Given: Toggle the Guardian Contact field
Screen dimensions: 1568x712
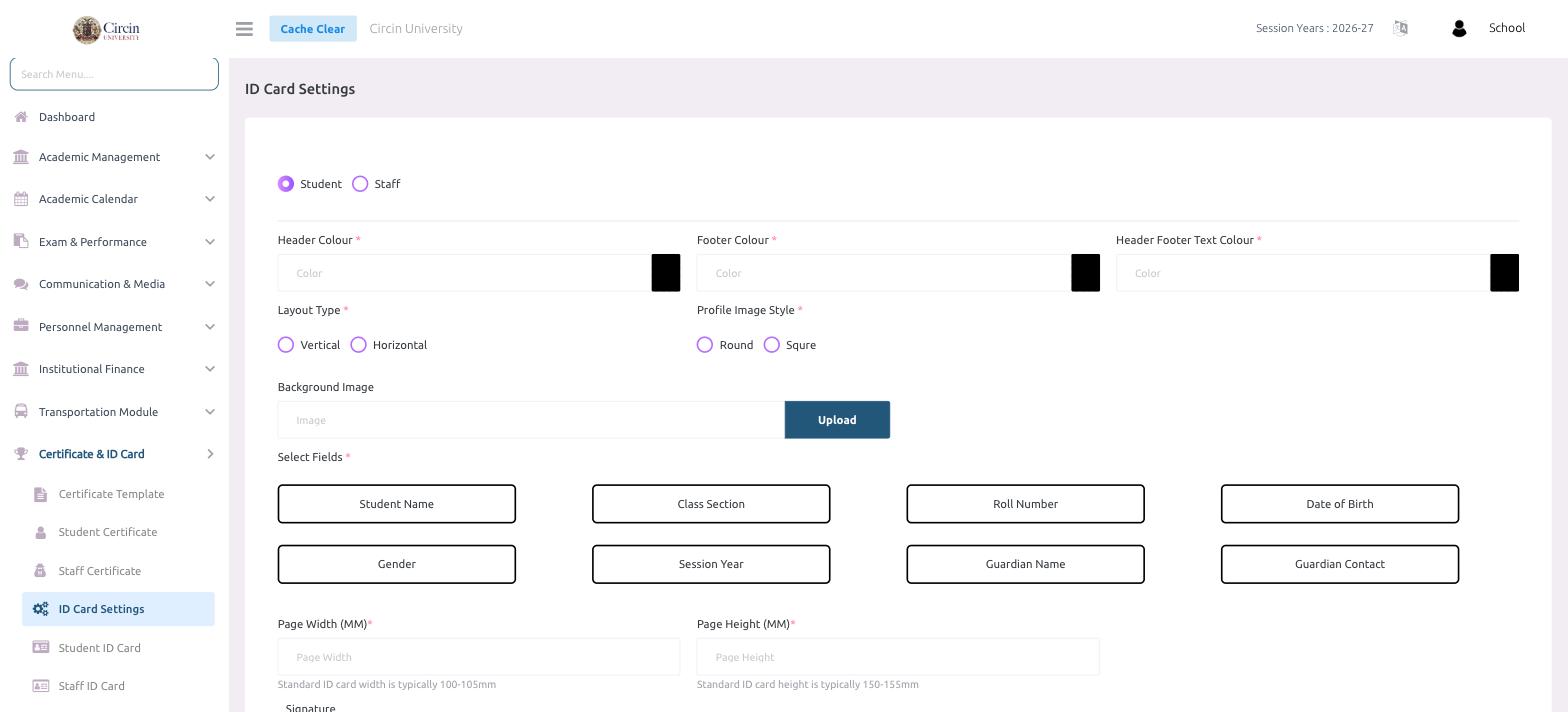Looking at the screenshot, I should point(1340,564).
